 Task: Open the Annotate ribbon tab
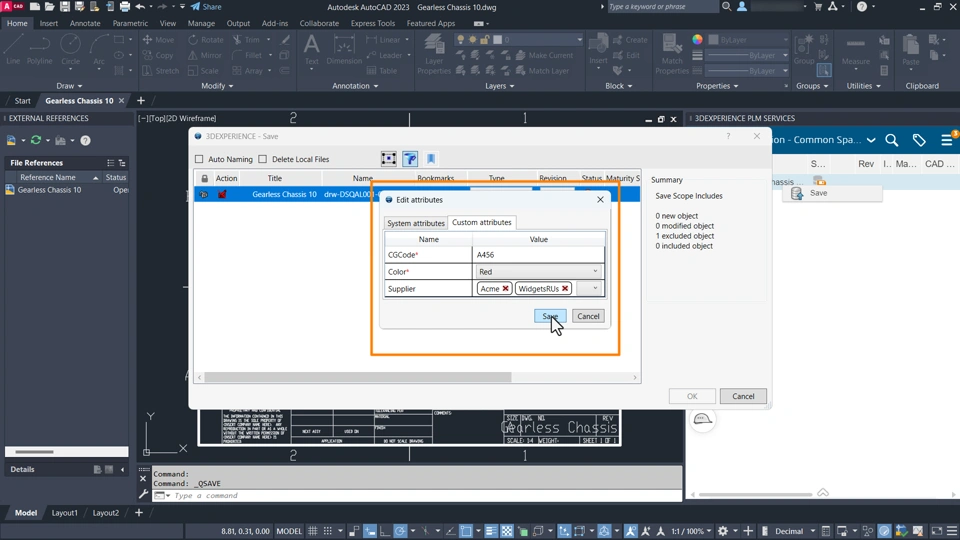pos(85,23)
